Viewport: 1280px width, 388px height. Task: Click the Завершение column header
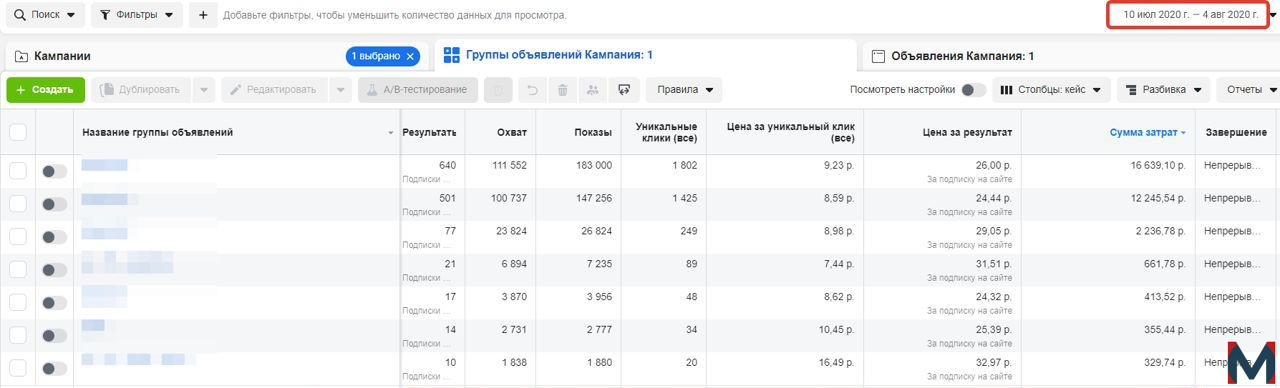[x=1237, y=132]
